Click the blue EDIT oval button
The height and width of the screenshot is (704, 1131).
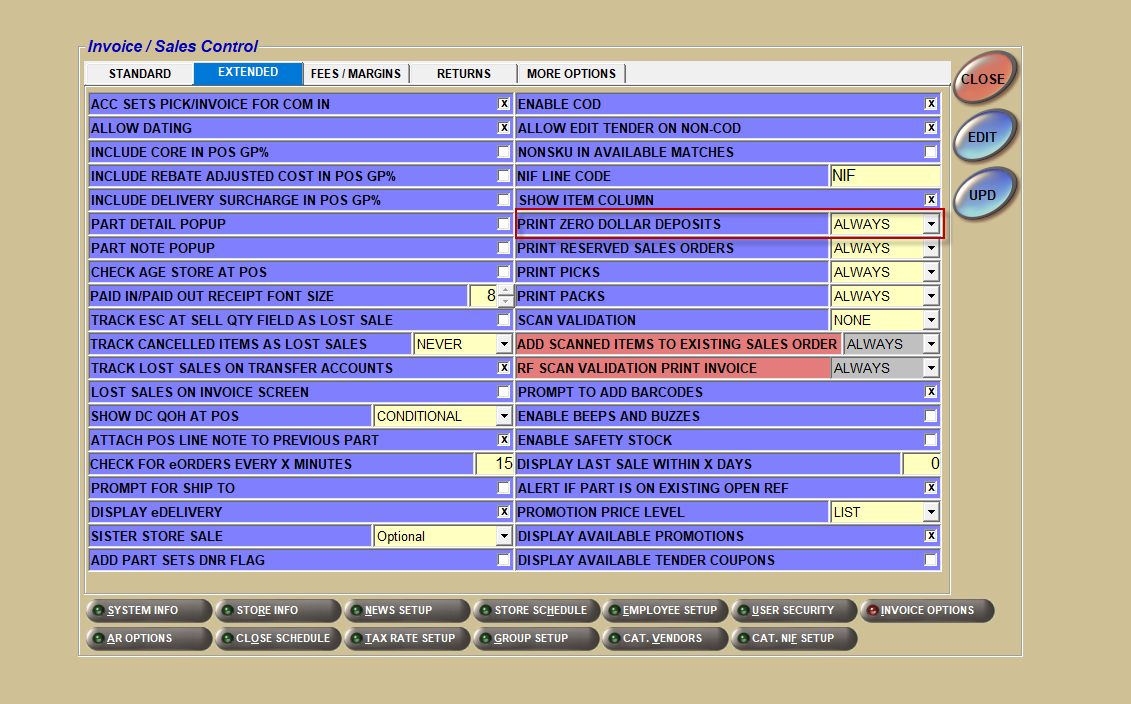click(984, 137)
